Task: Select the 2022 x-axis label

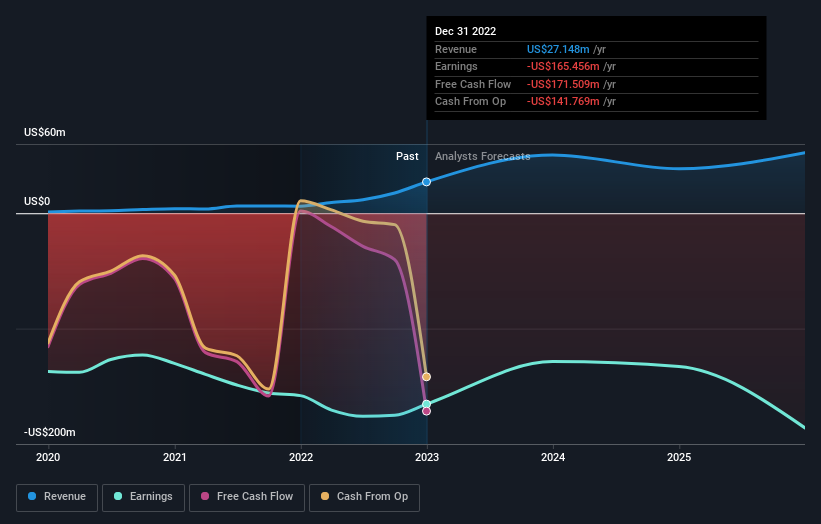Action: pyautogui.click(x=301, y=457)
